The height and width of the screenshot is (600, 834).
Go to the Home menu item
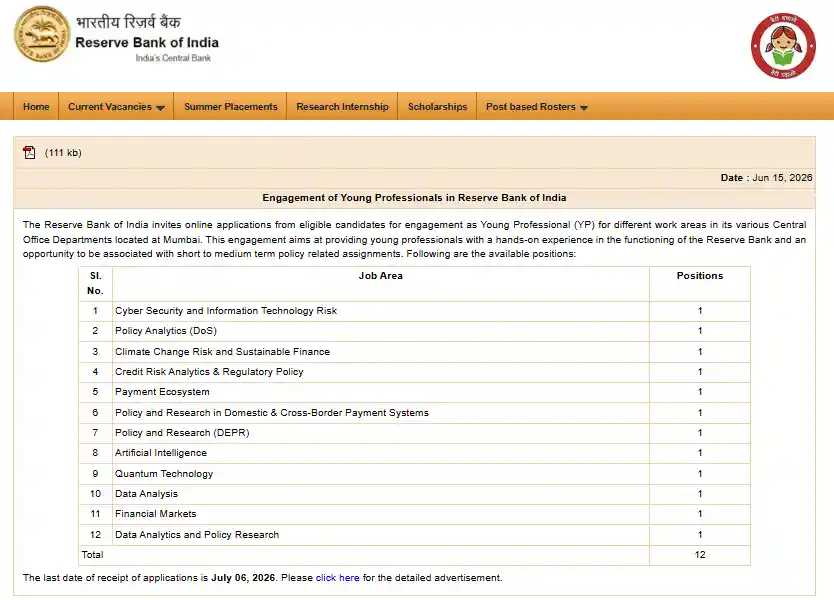(36, 106)
